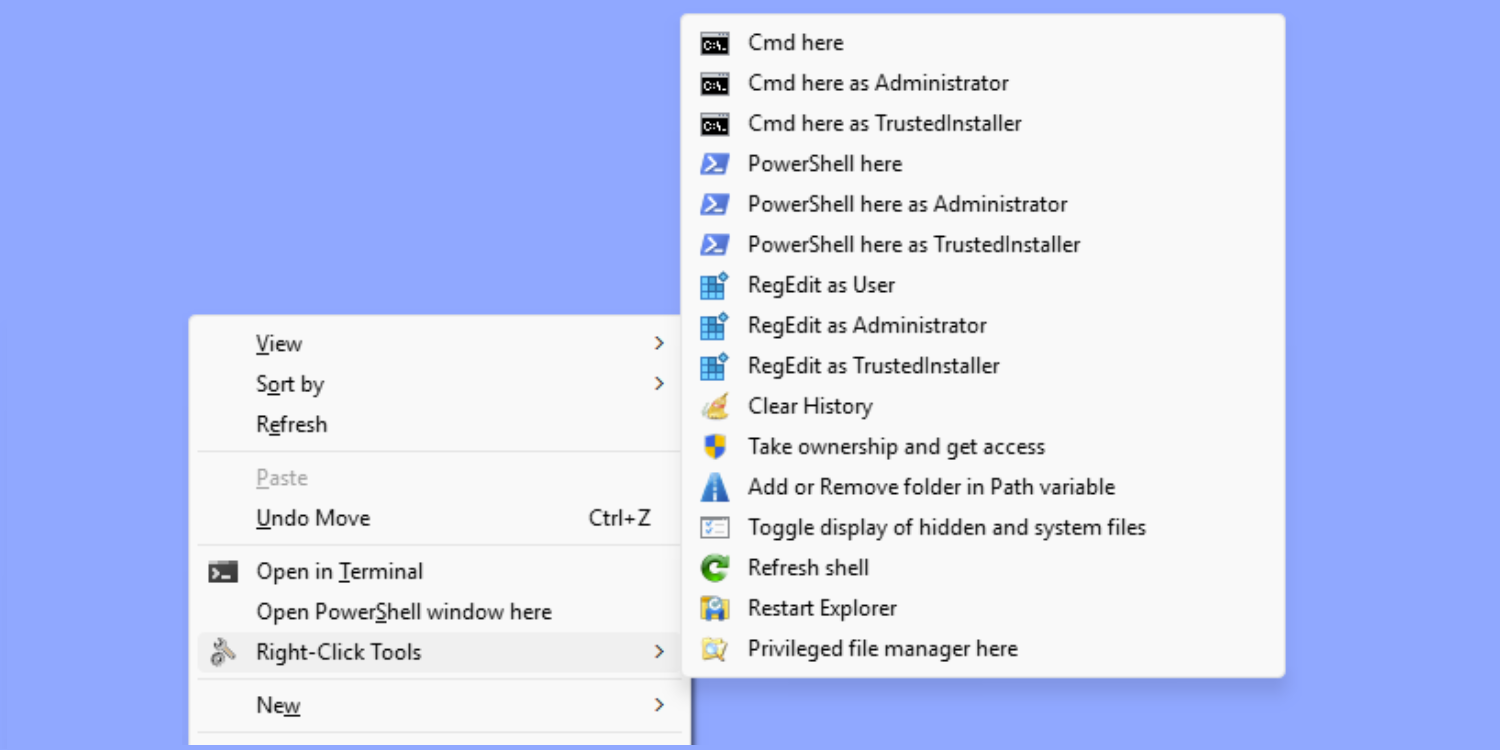The width and height of the screenshot is (1500, 750).
Task: Click the PowerShell here icon
Action: [x=714, y=164]
